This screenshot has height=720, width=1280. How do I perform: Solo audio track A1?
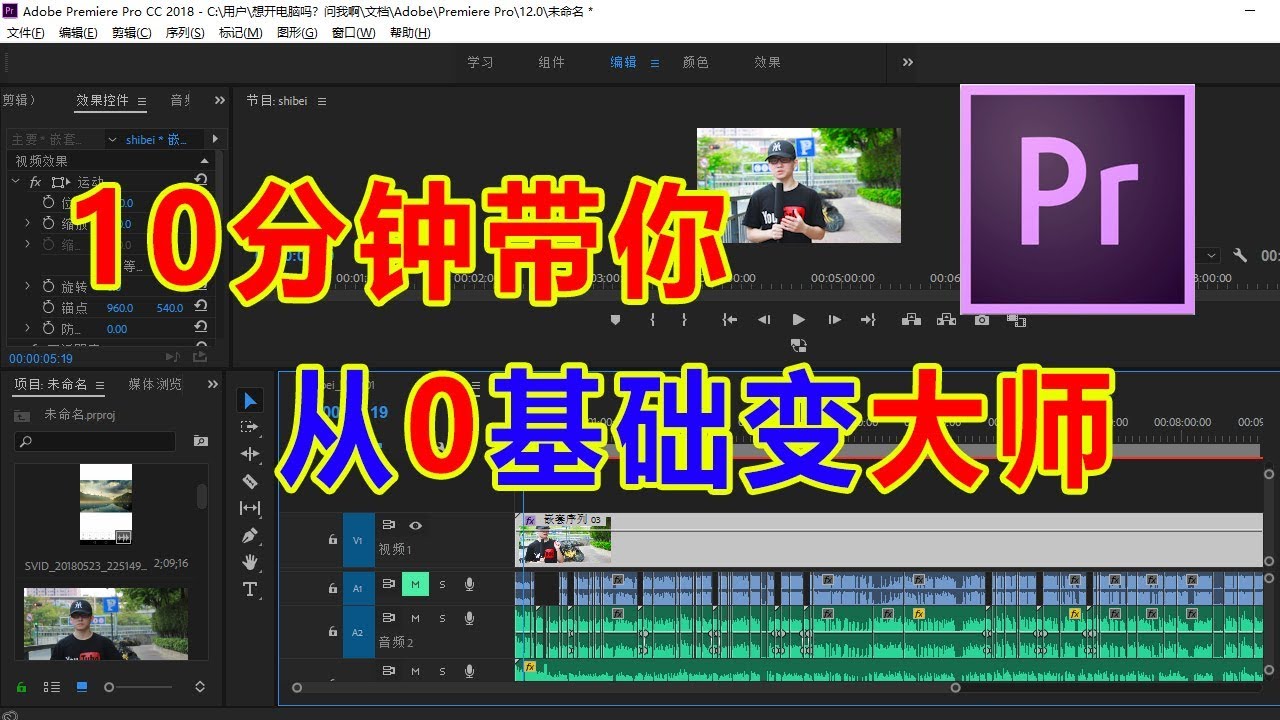coord(442,585)
